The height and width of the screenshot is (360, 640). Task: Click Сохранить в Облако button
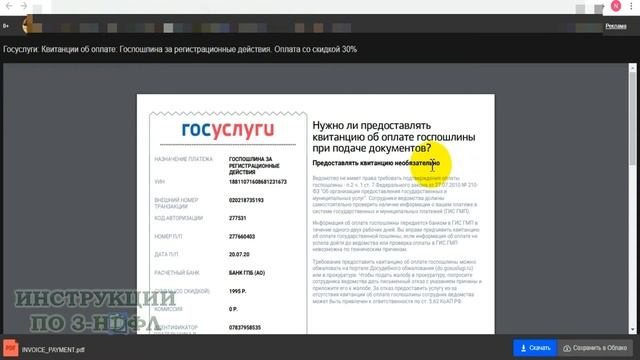point(595,348)
